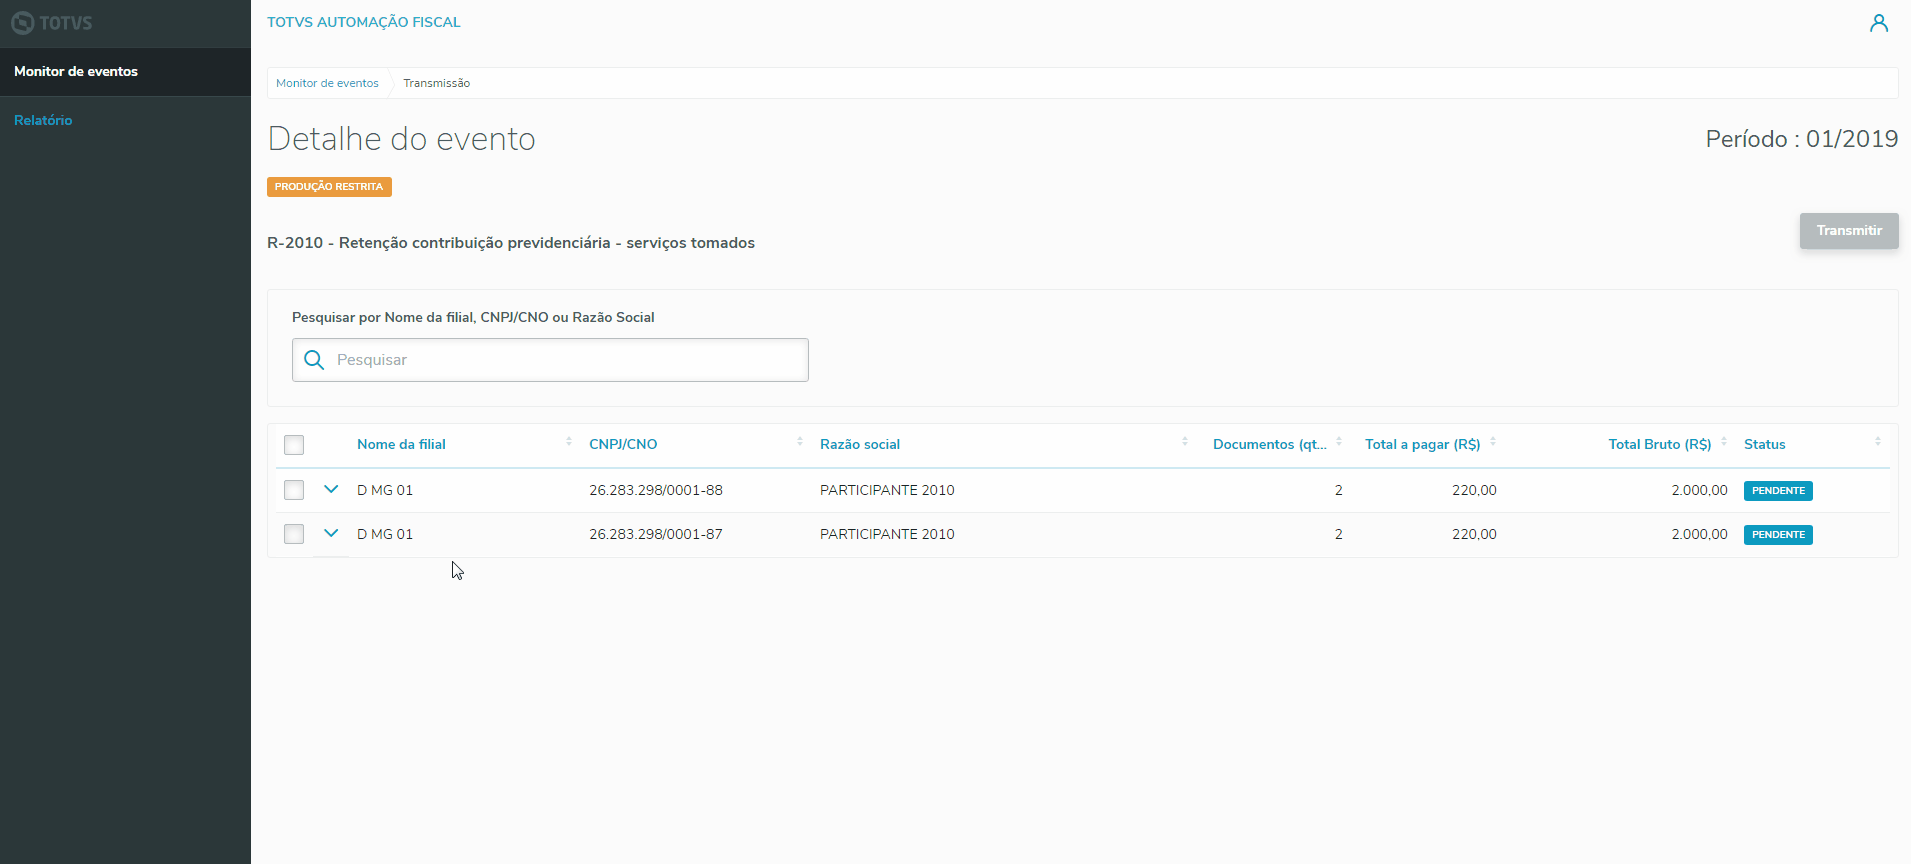Viewport: 1911px width, 864px height.
Task: Click PENDENTE status of 0001-87 row
Action: click(1778, 535)
